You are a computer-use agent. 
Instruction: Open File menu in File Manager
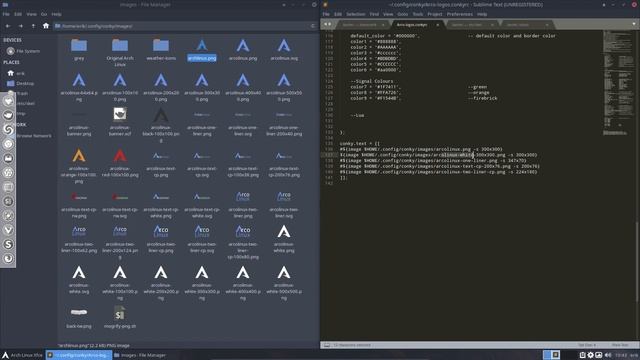click(6, 14)
